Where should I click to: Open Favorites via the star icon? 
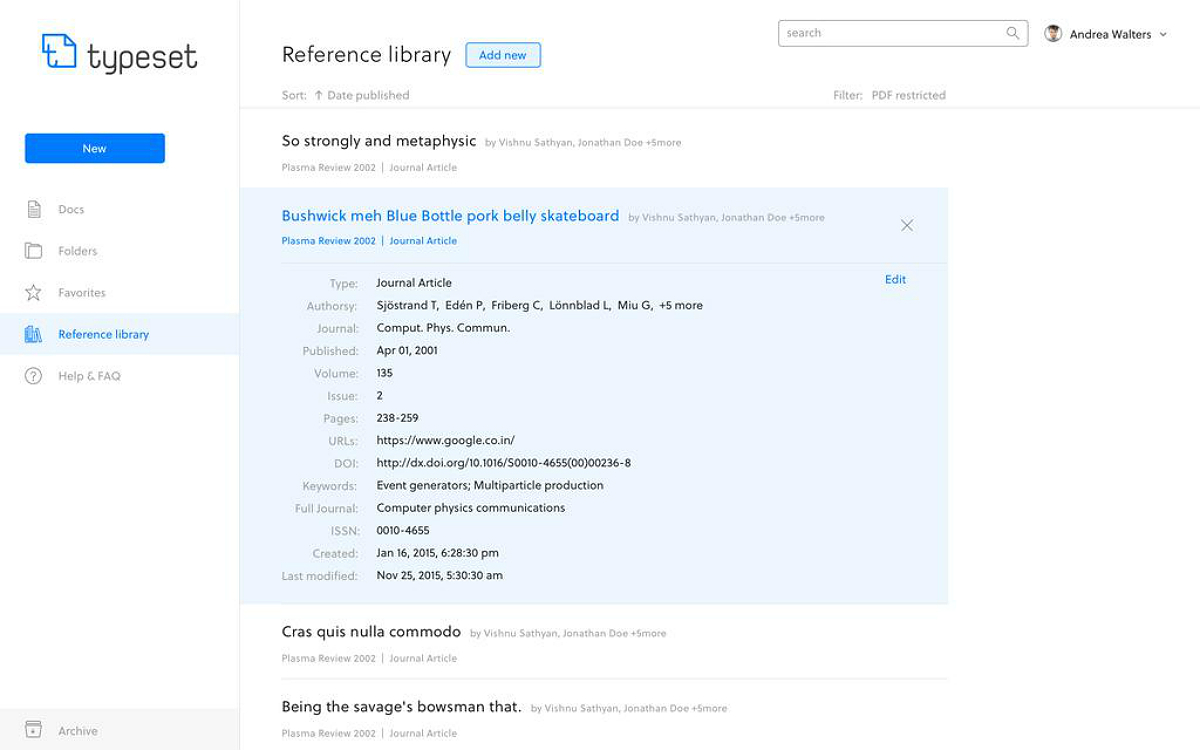pyautogui.click(x=33, y=292)
